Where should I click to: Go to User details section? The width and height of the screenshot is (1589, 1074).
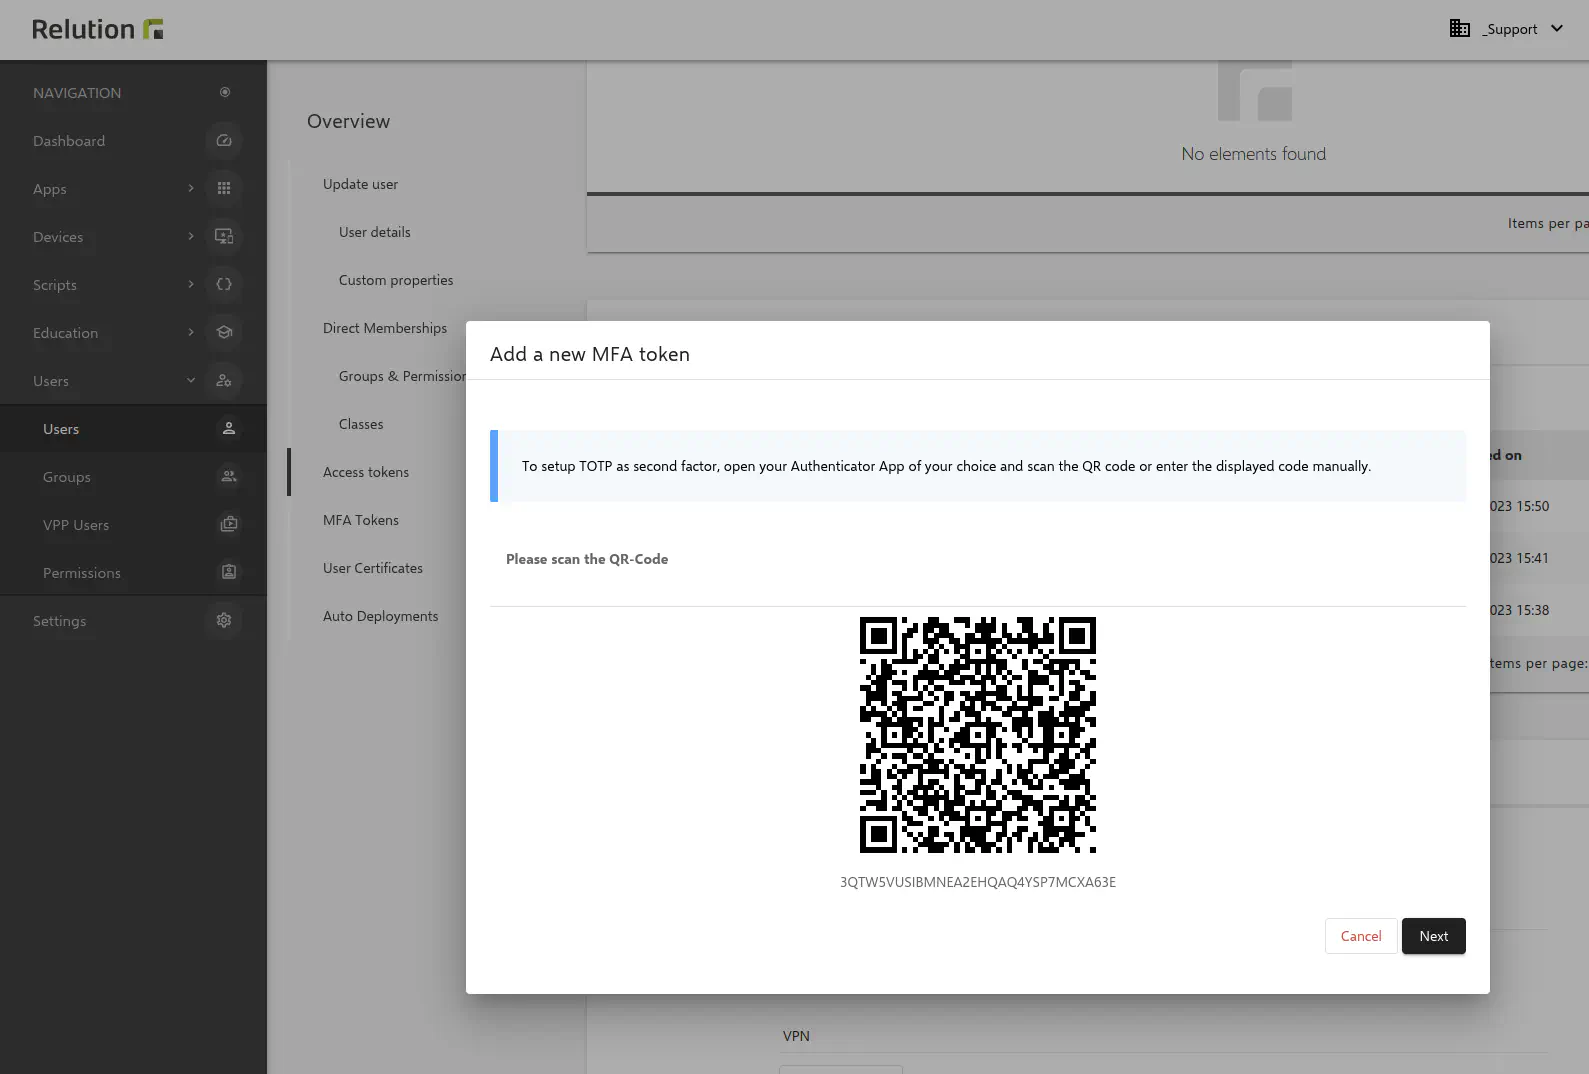pos(375,232)
